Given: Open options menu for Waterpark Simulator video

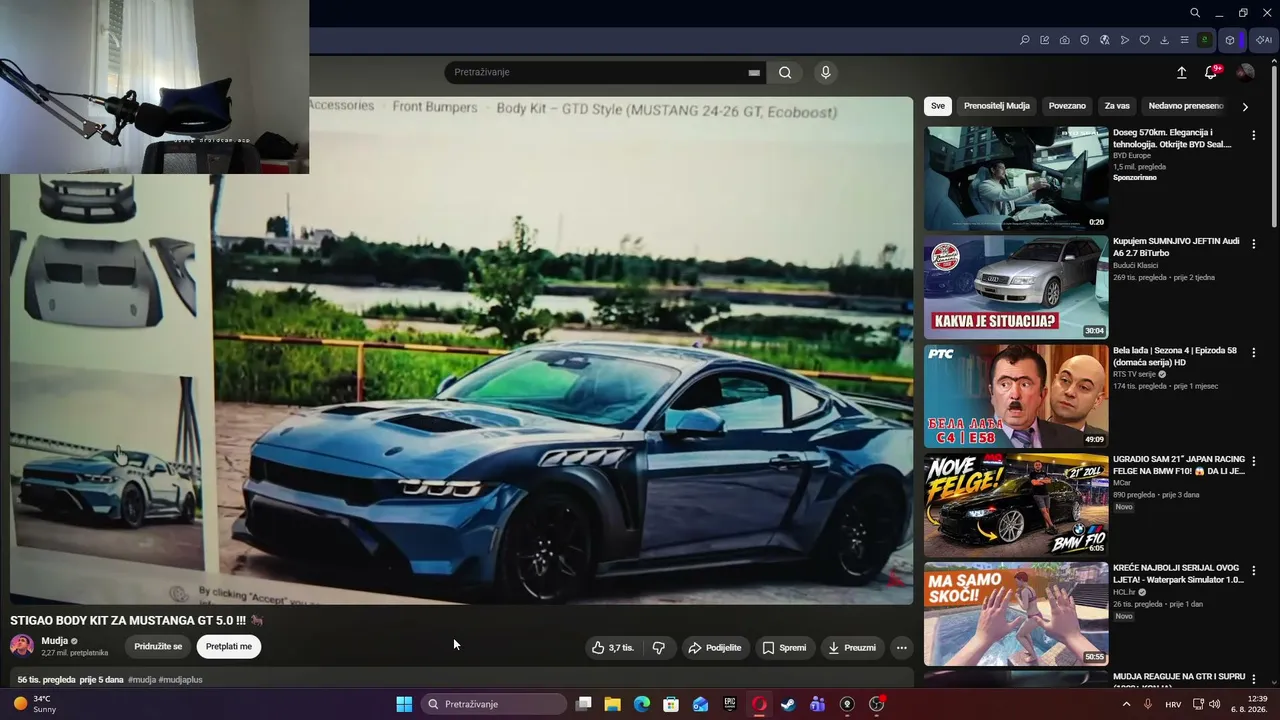Looking at the screenshot, I should click(x=1253, y=571).
